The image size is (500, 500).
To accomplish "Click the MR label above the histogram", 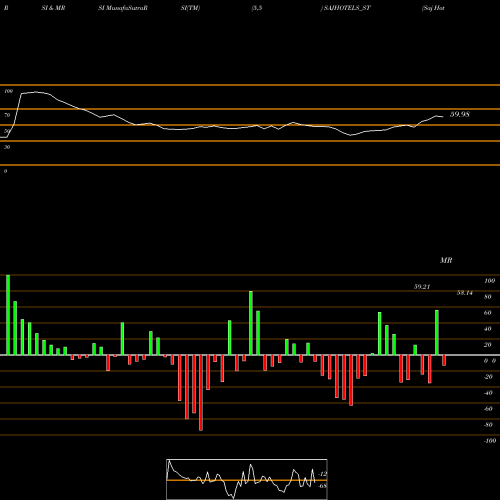I will click(446, 260).
